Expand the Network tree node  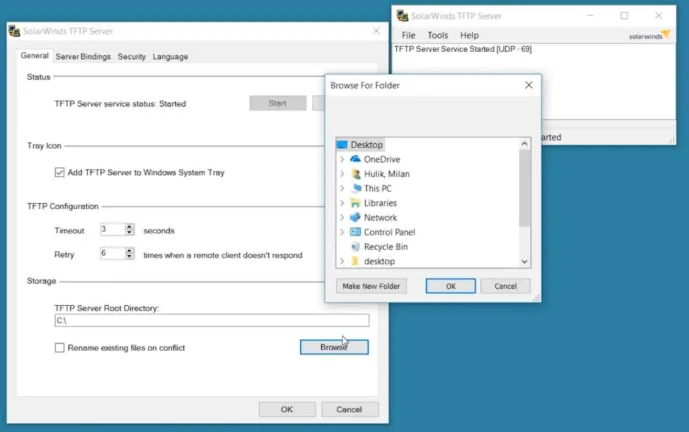point(342,217)
